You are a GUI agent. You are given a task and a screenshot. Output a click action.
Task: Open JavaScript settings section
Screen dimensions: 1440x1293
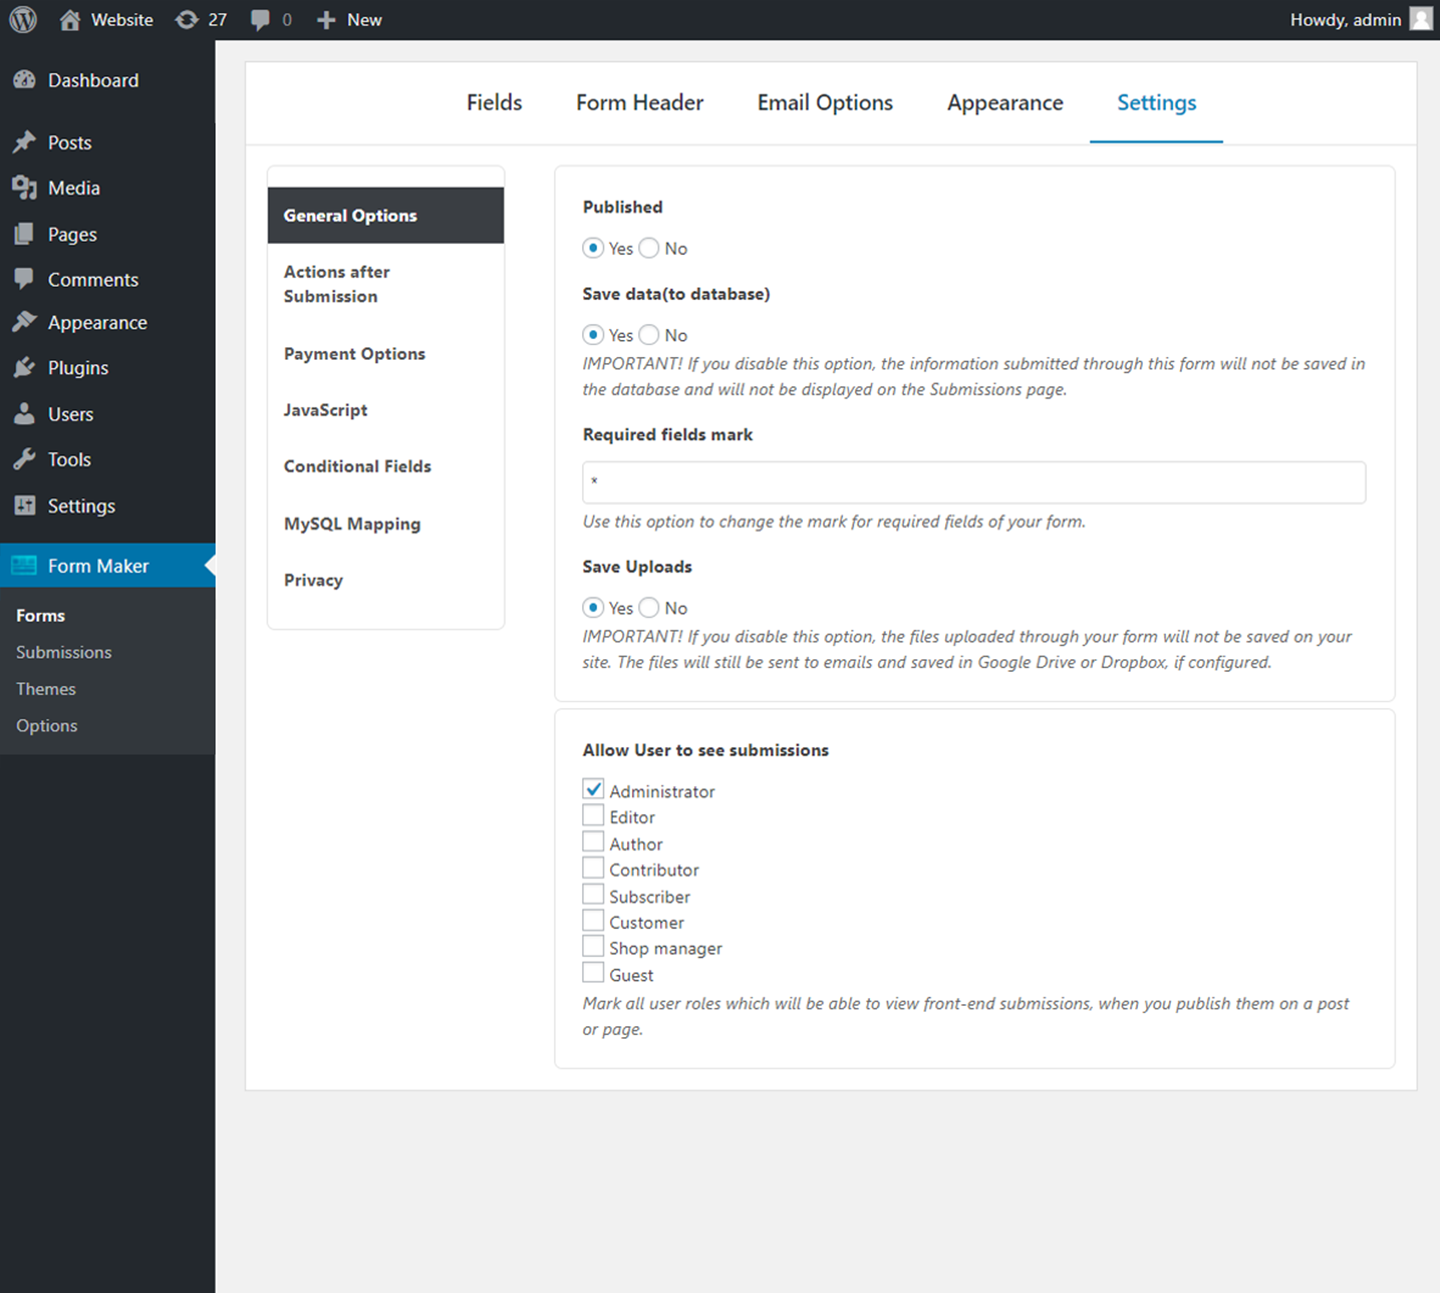(386, 410)
